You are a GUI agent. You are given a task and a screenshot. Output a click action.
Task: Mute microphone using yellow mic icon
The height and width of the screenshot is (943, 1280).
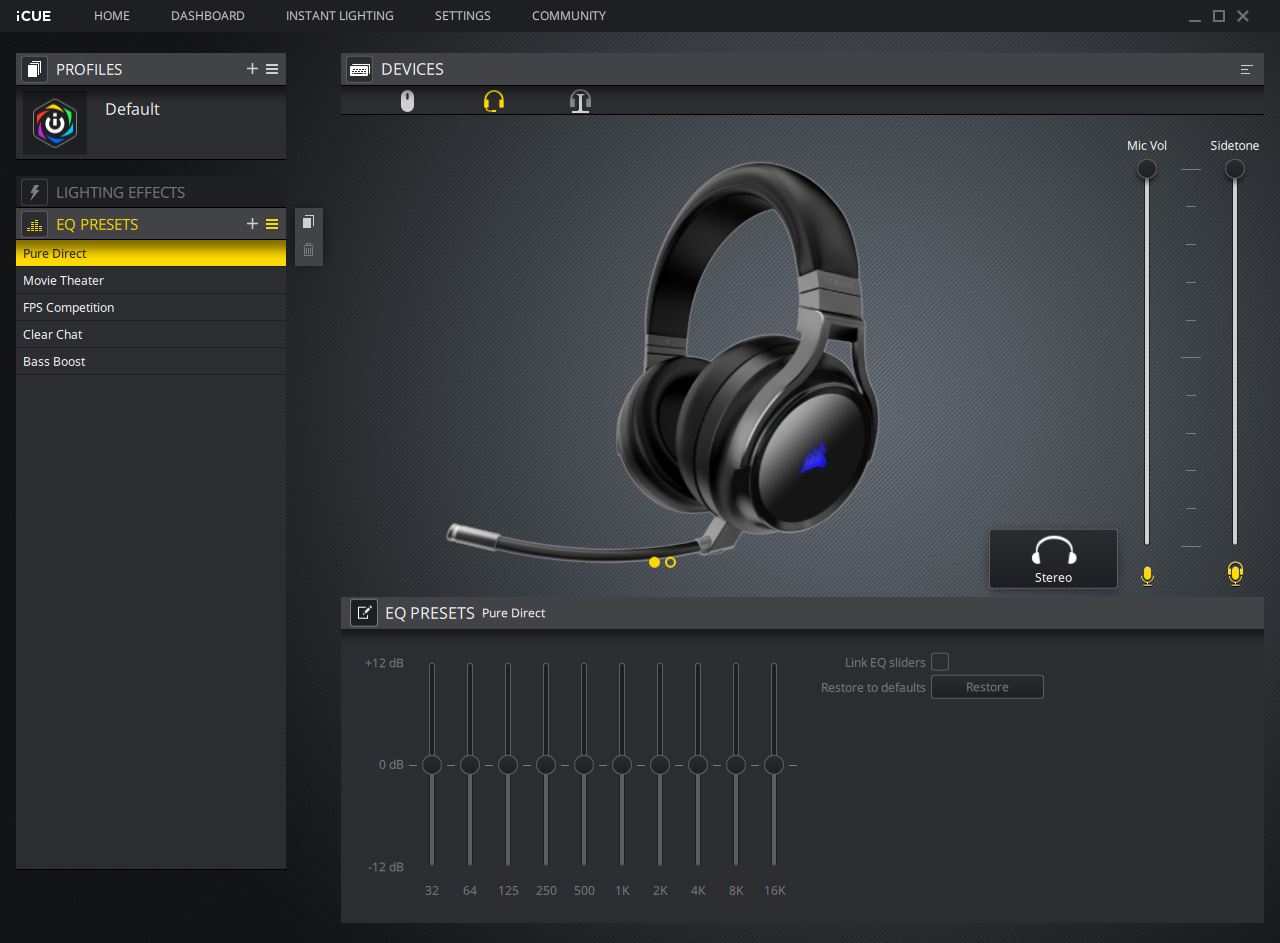click(1147, 575)
